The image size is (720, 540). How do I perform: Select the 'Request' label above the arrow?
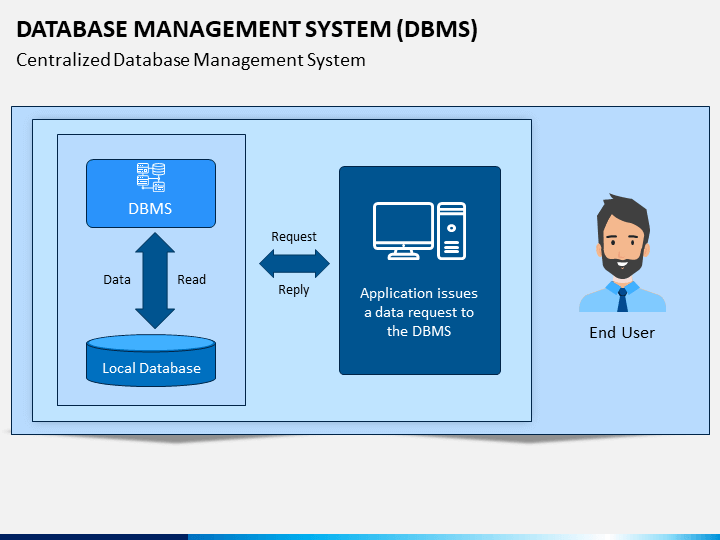click(x=294, y=236)
